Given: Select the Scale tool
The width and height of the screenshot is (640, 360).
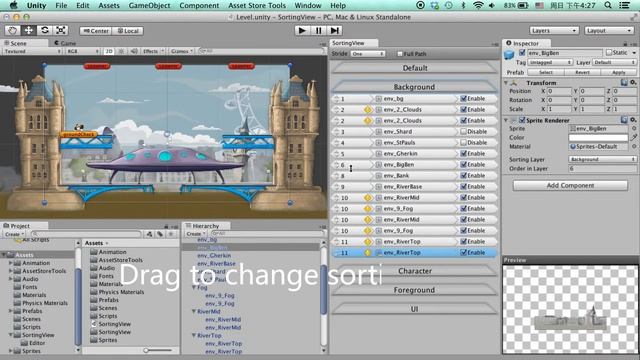Looking at the screenshot, I should pos(61,31).
